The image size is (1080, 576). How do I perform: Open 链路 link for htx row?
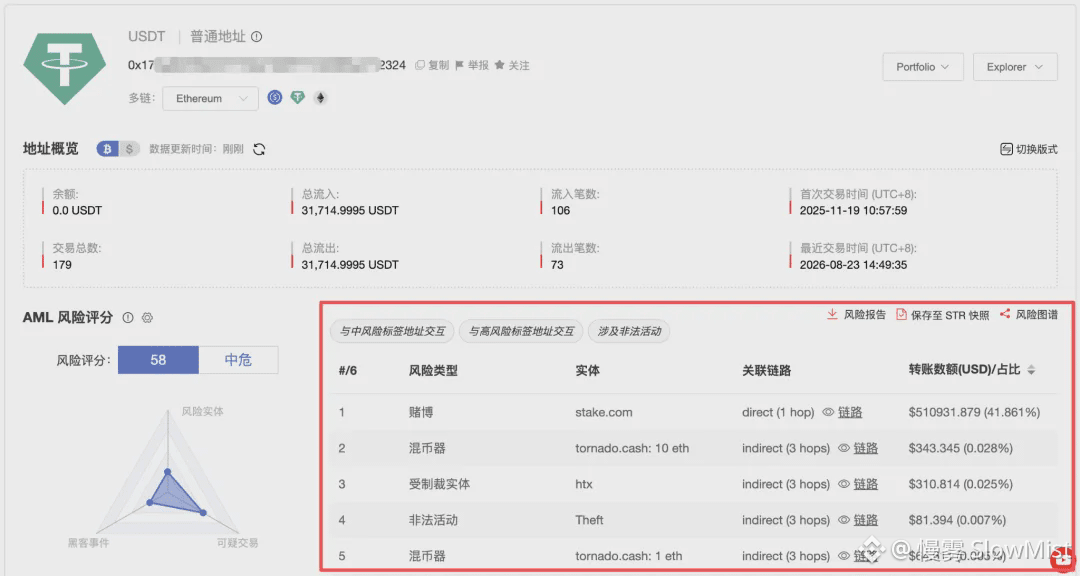pyautogui.click(x=865, y=484)
